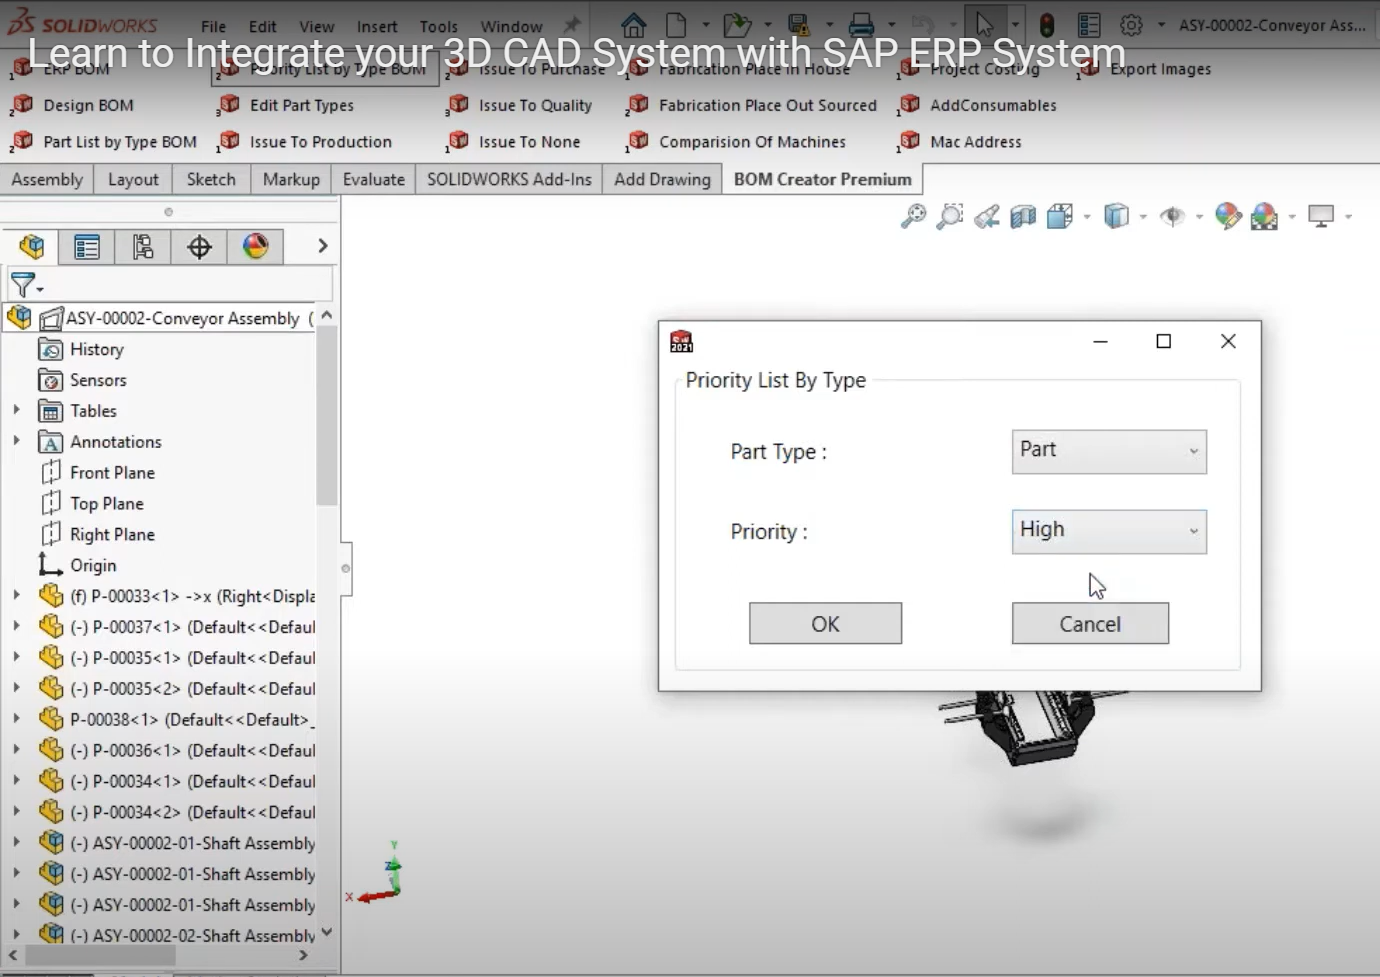Expand the Tables tree node
Screen dimensions: 1380x977
coord(16,410)
